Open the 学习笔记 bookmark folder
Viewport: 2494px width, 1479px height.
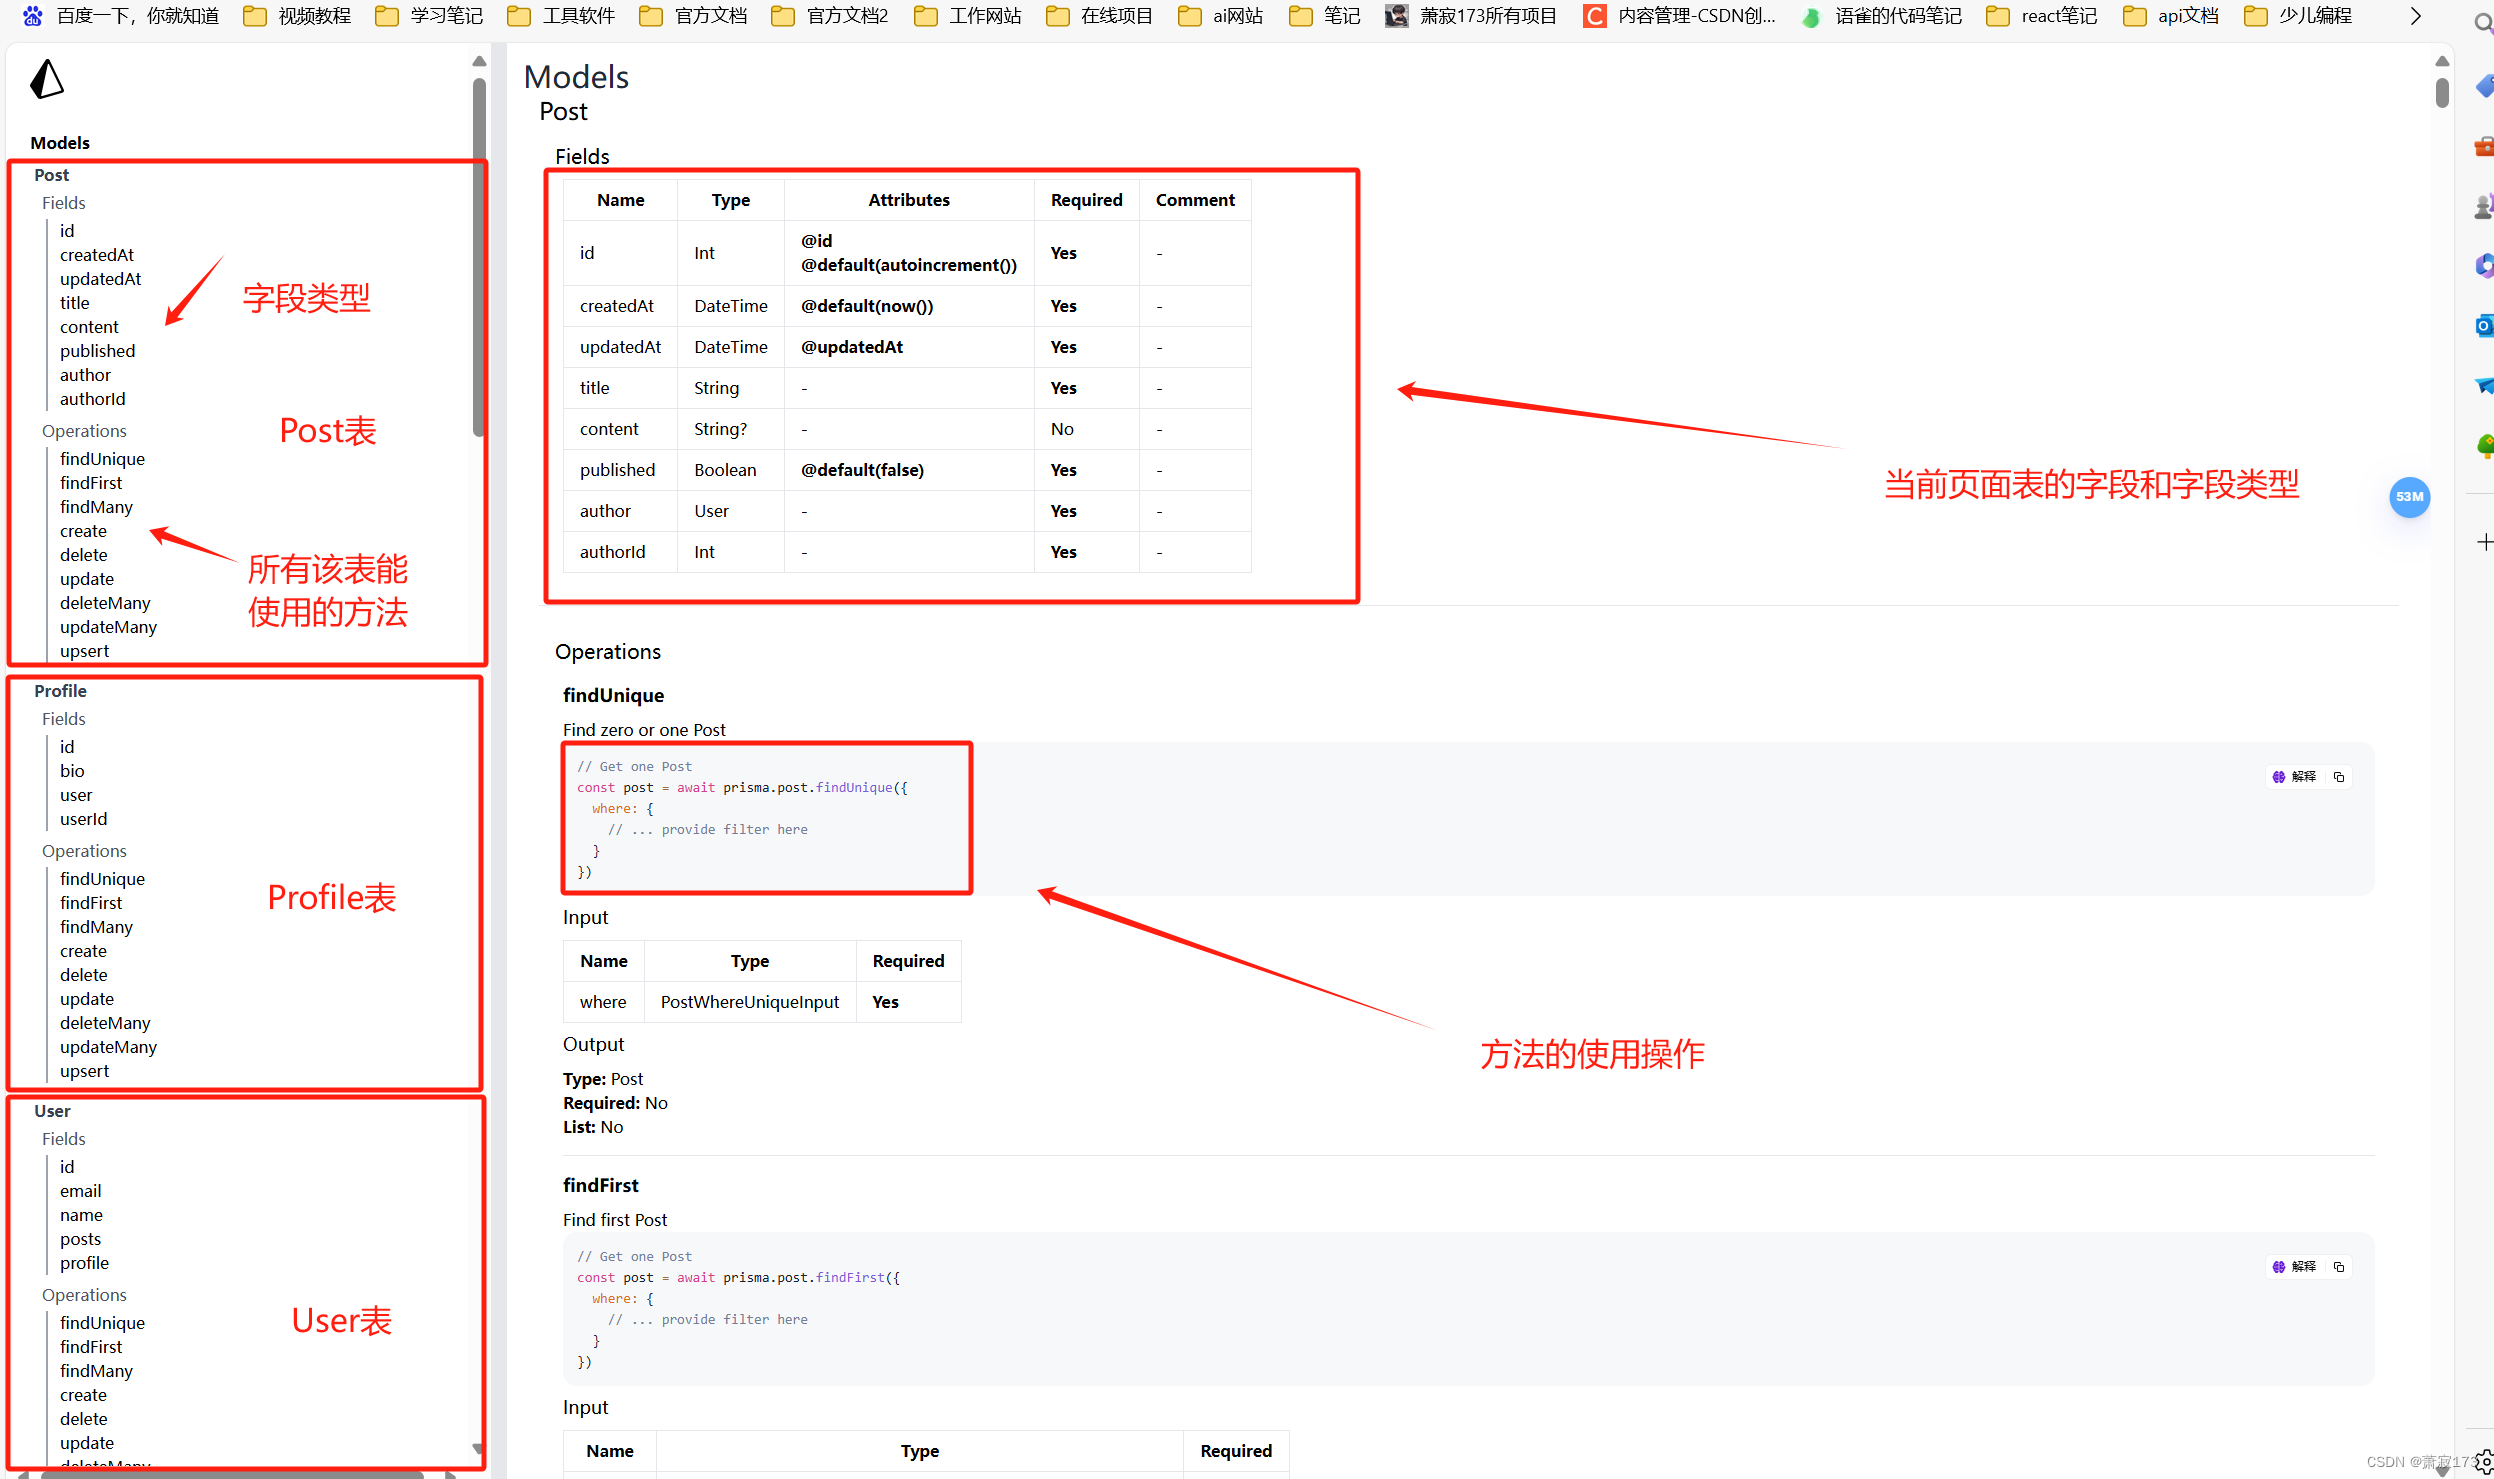[430, 16]
